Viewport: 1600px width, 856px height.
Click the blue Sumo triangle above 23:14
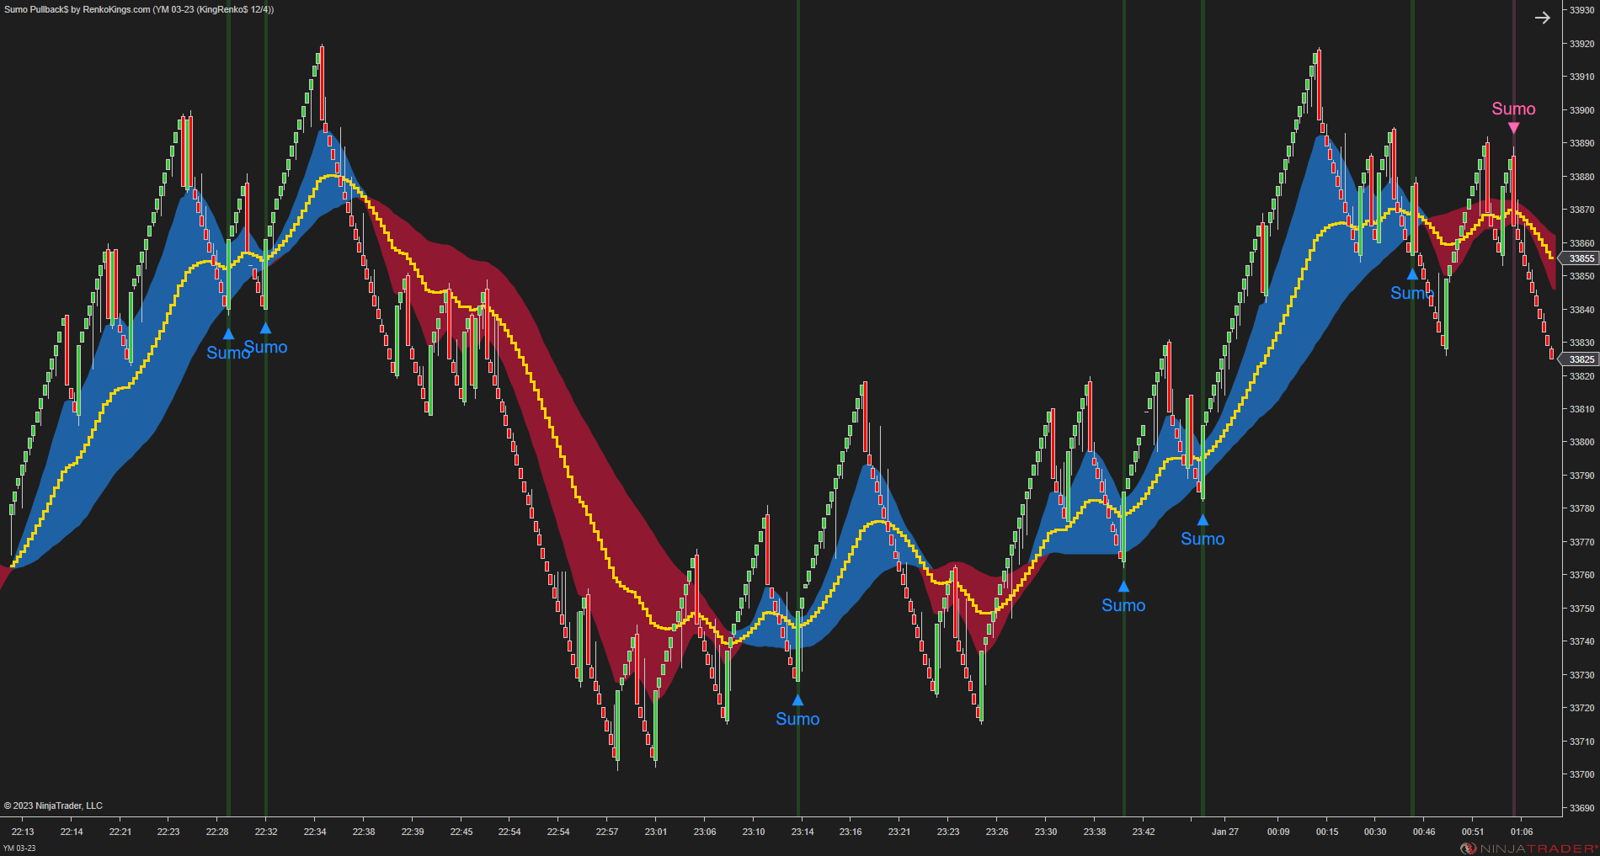pos(797,700)
